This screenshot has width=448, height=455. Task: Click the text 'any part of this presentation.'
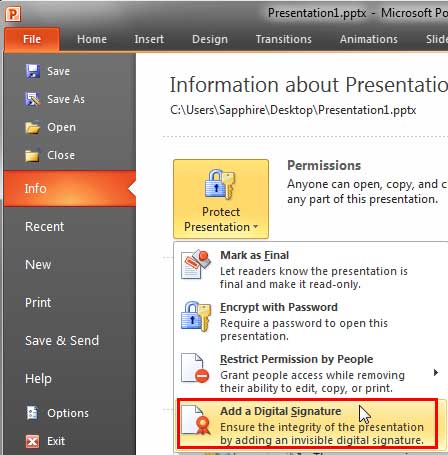tap(362, 199)
